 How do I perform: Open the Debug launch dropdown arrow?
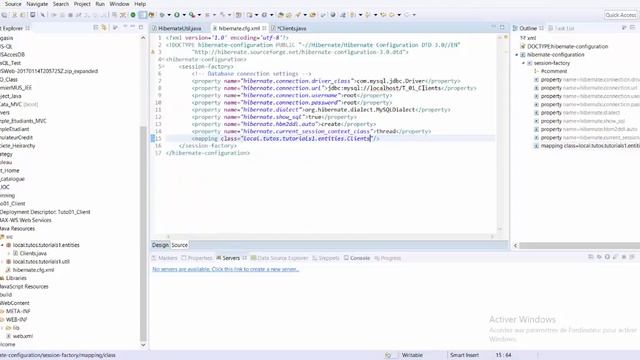(x=169, y=15)
